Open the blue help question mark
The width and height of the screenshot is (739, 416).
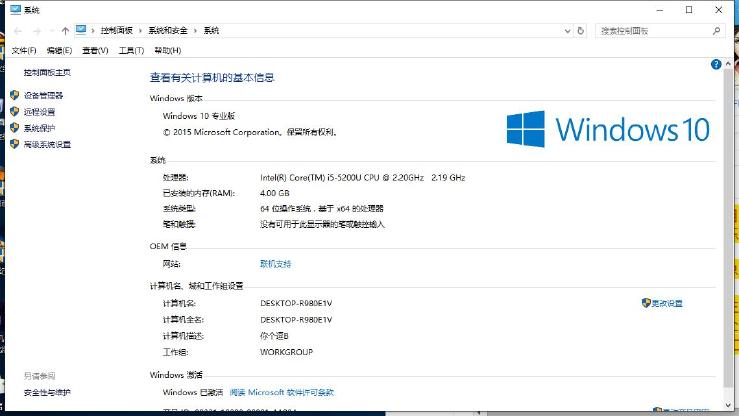click(x=716, y=65)
